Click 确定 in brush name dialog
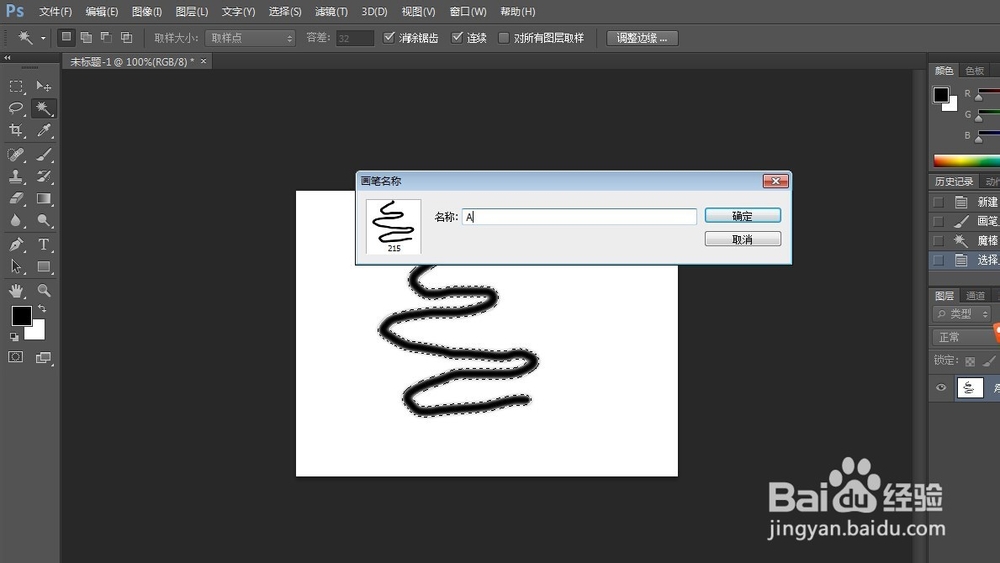The image size is (1000, 563). pos(742,216)
